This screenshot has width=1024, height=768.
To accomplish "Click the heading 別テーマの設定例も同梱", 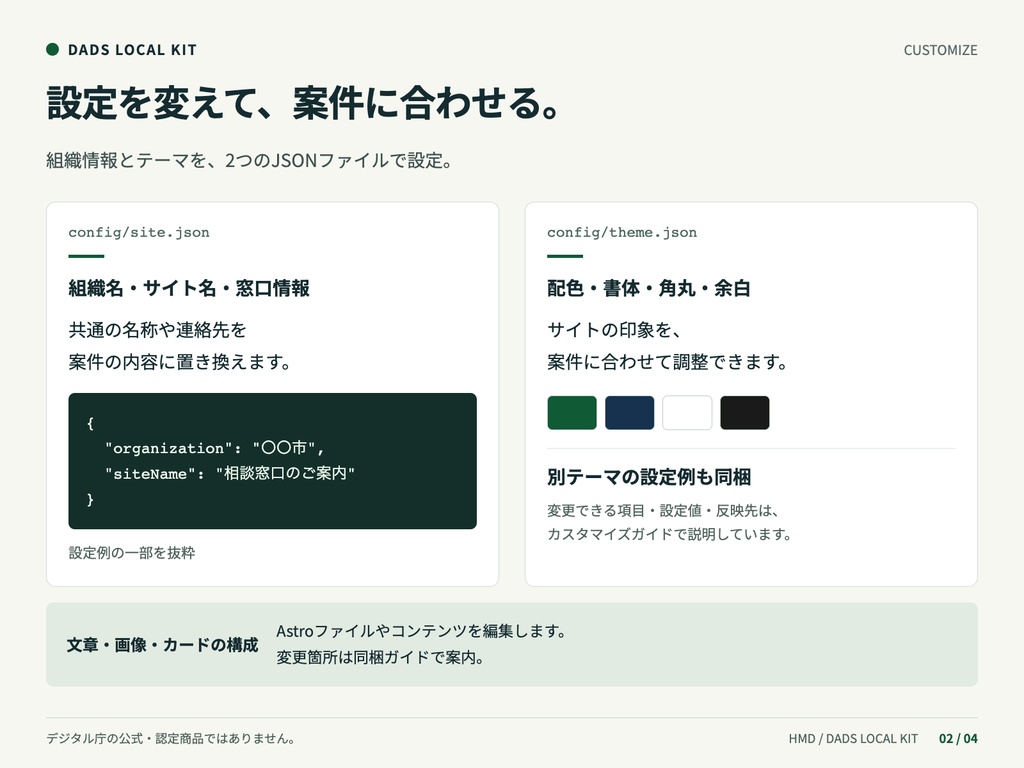I will click(649, 477).
